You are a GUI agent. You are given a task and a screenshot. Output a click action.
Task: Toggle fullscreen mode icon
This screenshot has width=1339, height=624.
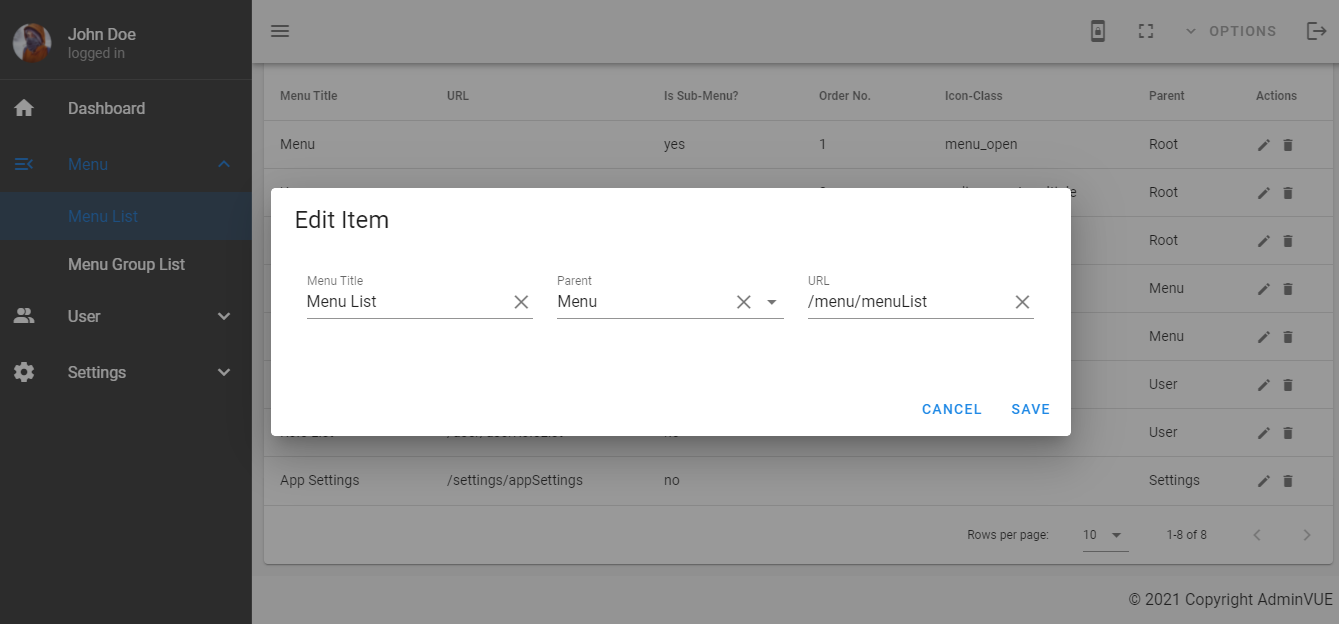pos(1146,31)
